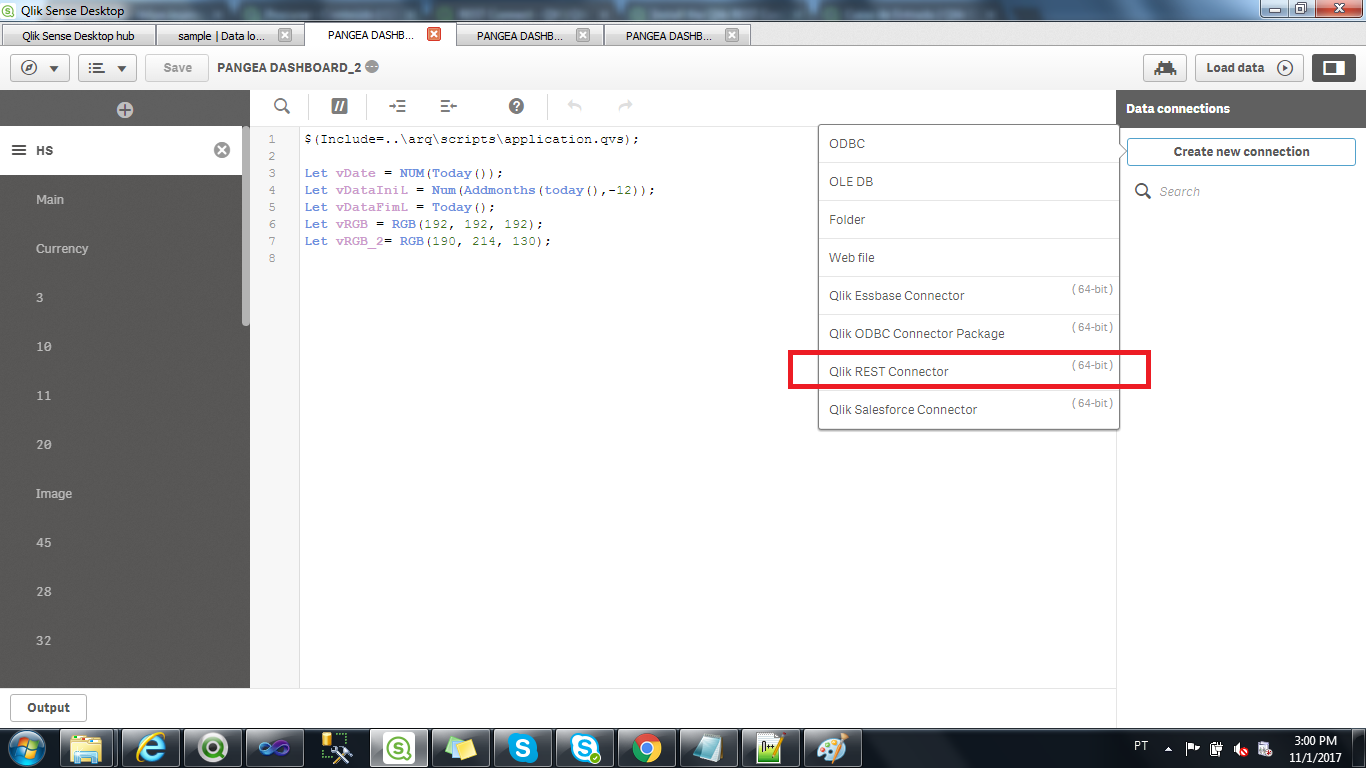Redo the last script edit
Screen dimensions: 1366x768
[625, 106]
